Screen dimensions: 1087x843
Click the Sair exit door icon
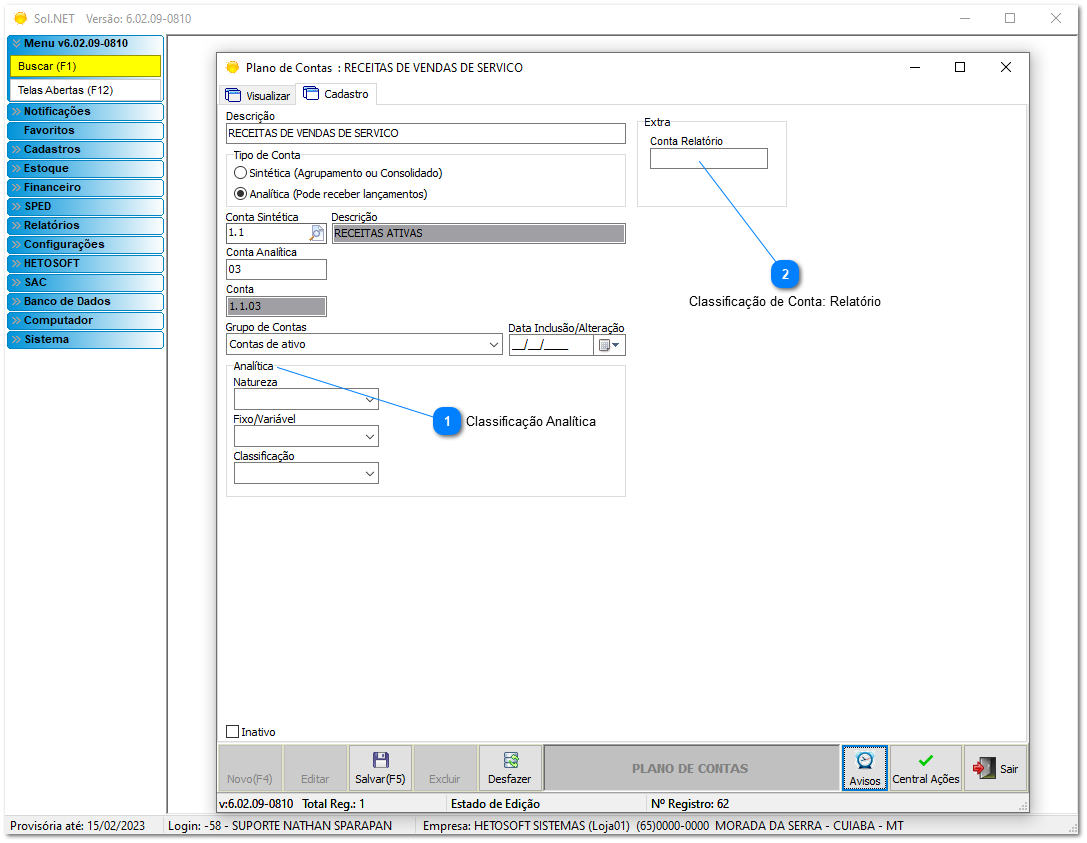[x=983, y=768]
